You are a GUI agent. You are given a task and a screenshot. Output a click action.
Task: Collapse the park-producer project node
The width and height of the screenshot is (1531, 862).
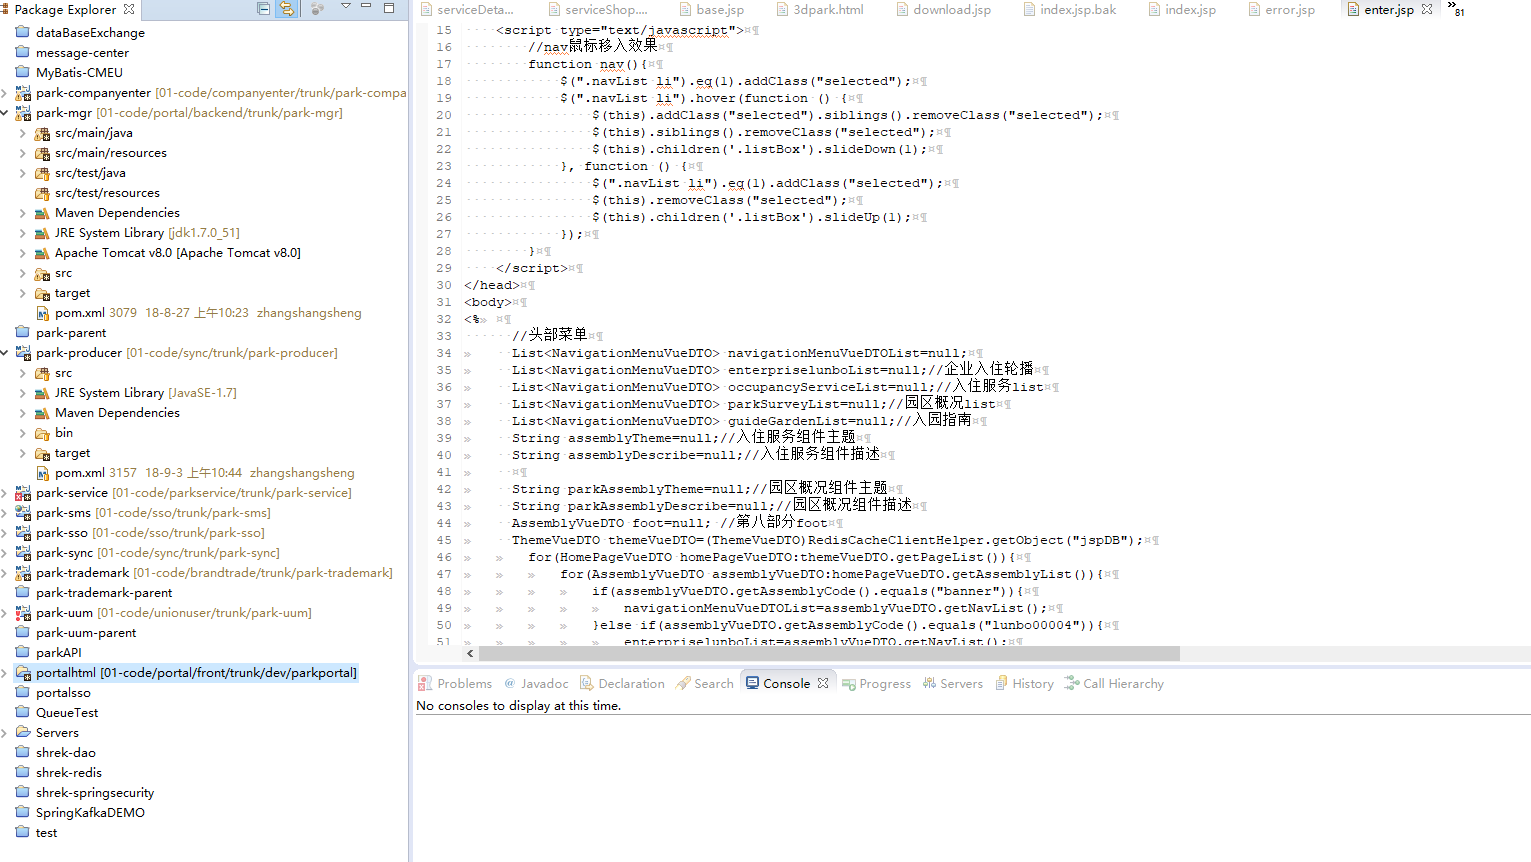pyautogui.click(x=5, y=353)
